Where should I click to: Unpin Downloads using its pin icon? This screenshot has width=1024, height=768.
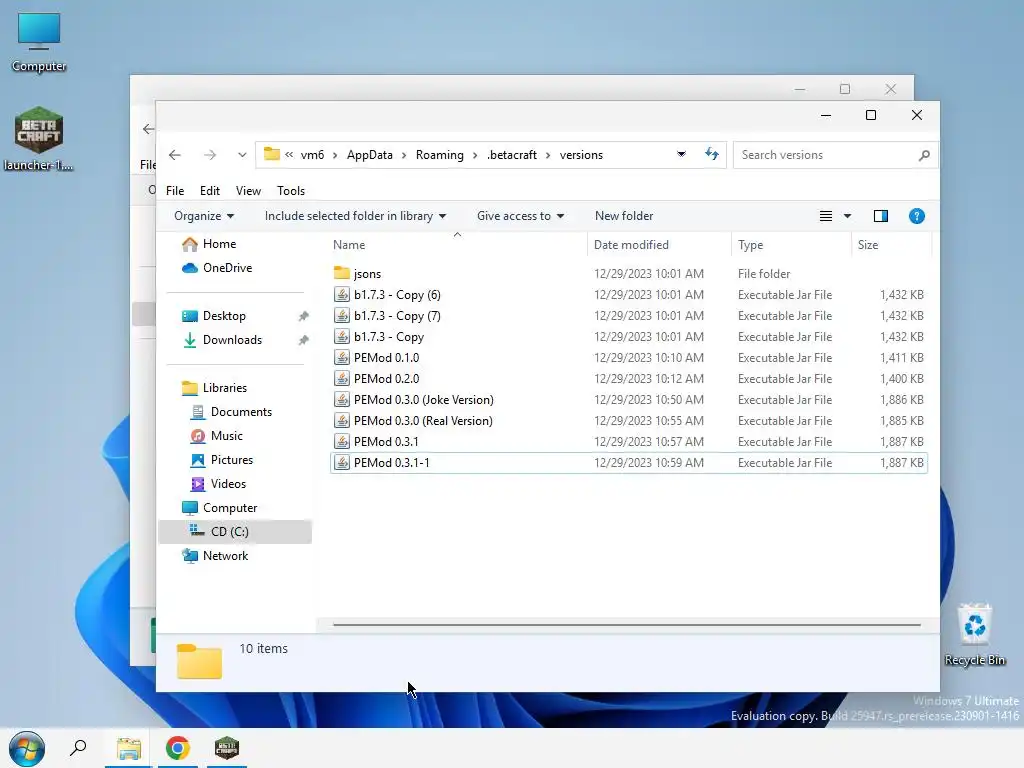(x=304, y=340)
